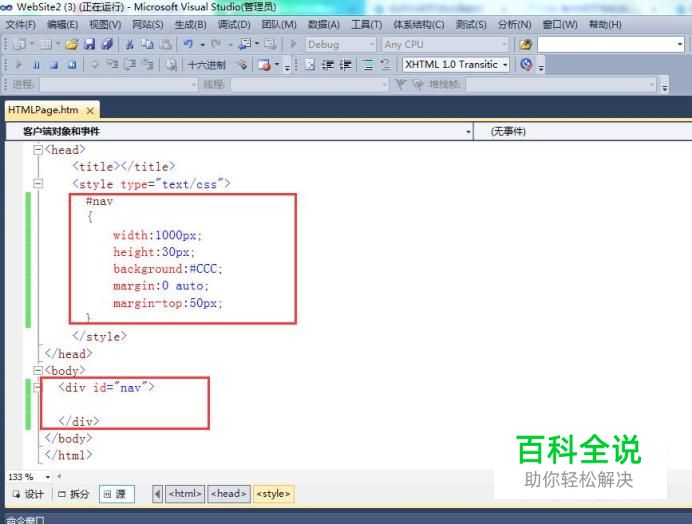The height and width of the screenshot is (524, 692).
Task: Click the find combo box input
Action: coord(611,44)
